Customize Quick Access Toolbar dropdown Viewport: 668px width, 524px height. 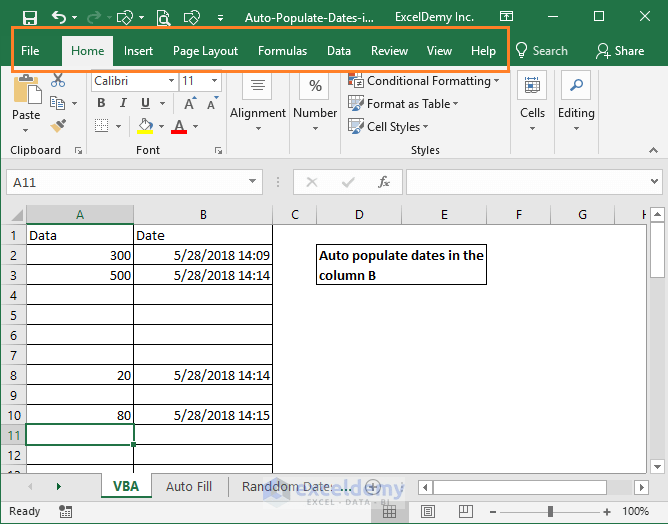tap(220, 18)
